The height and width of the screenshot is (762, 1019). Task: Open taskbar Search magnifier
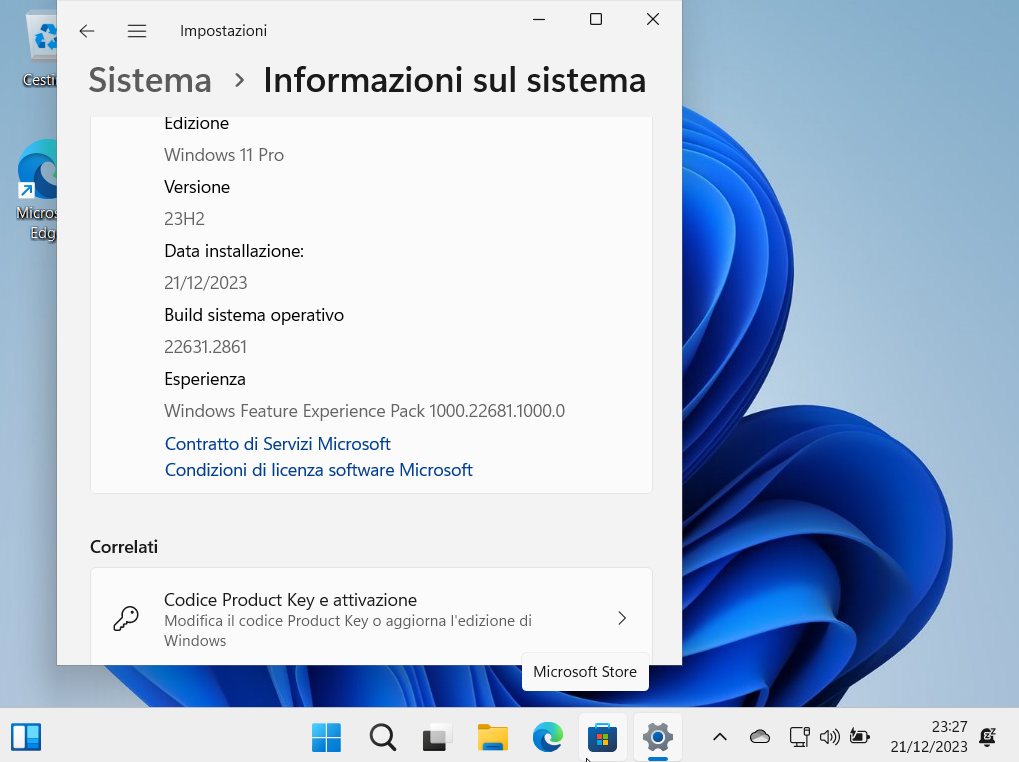tap(382, 737)
